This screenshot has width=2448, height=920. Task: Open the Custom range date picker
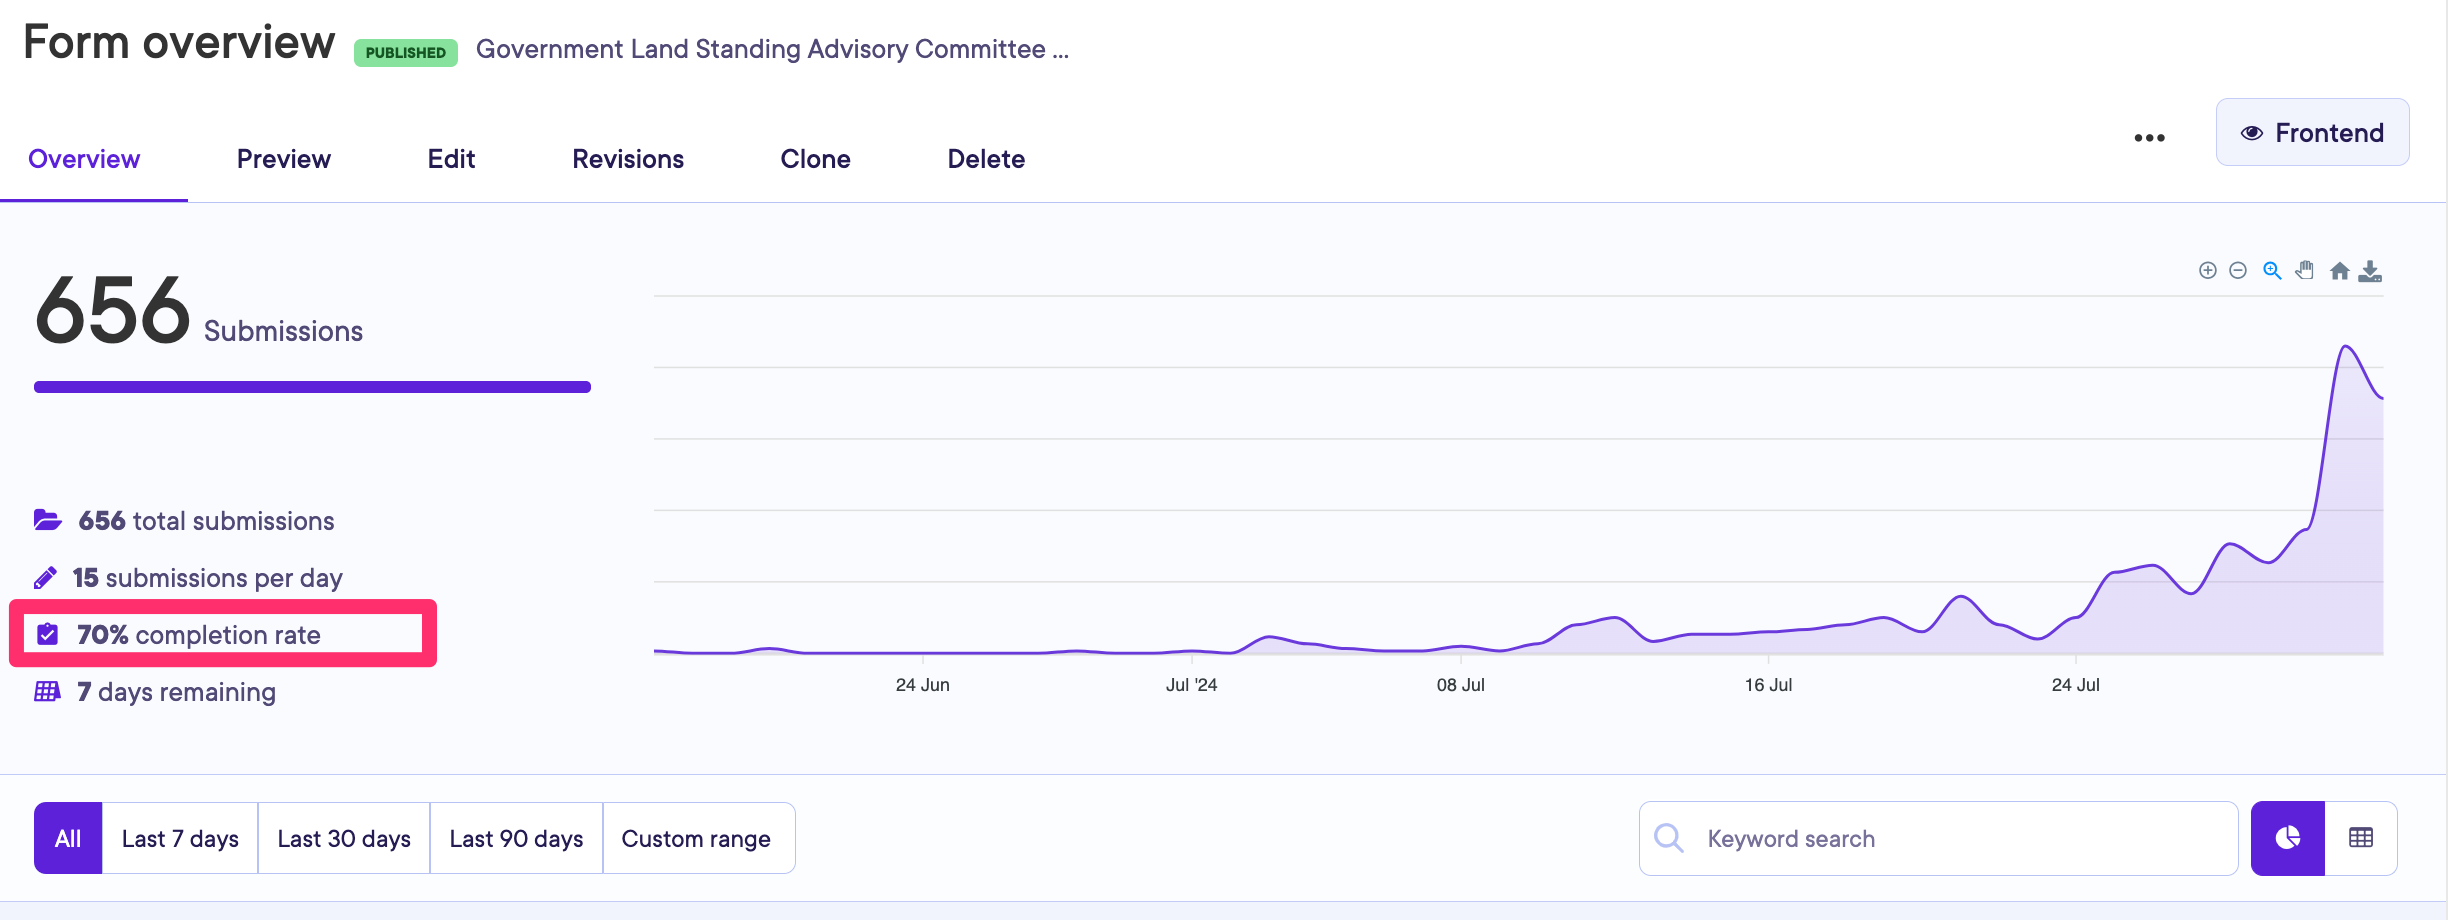click(696, 838)
